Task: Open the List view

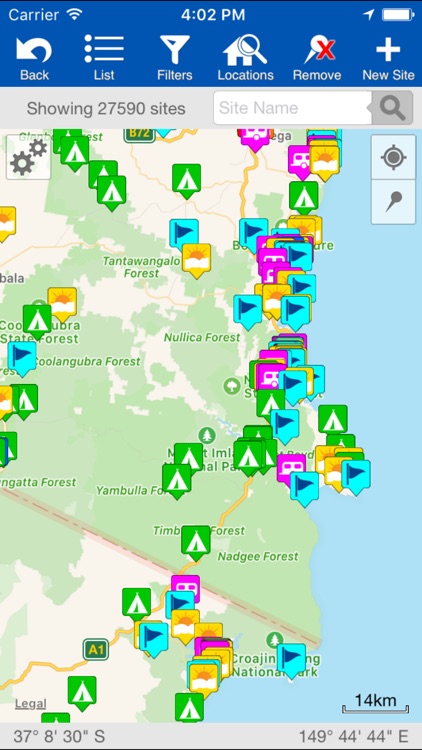Action: 104,58
